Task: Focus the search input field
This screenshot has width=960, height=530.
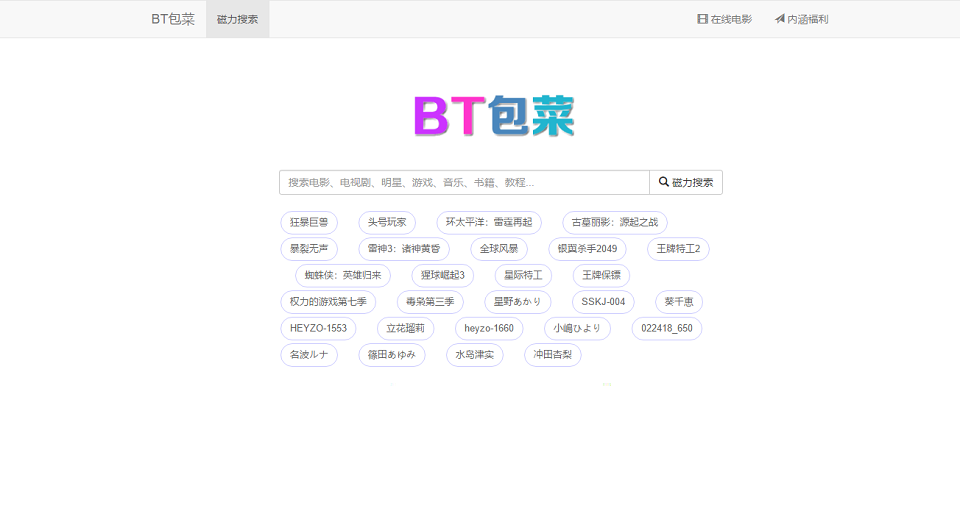Action: point(464,182)
